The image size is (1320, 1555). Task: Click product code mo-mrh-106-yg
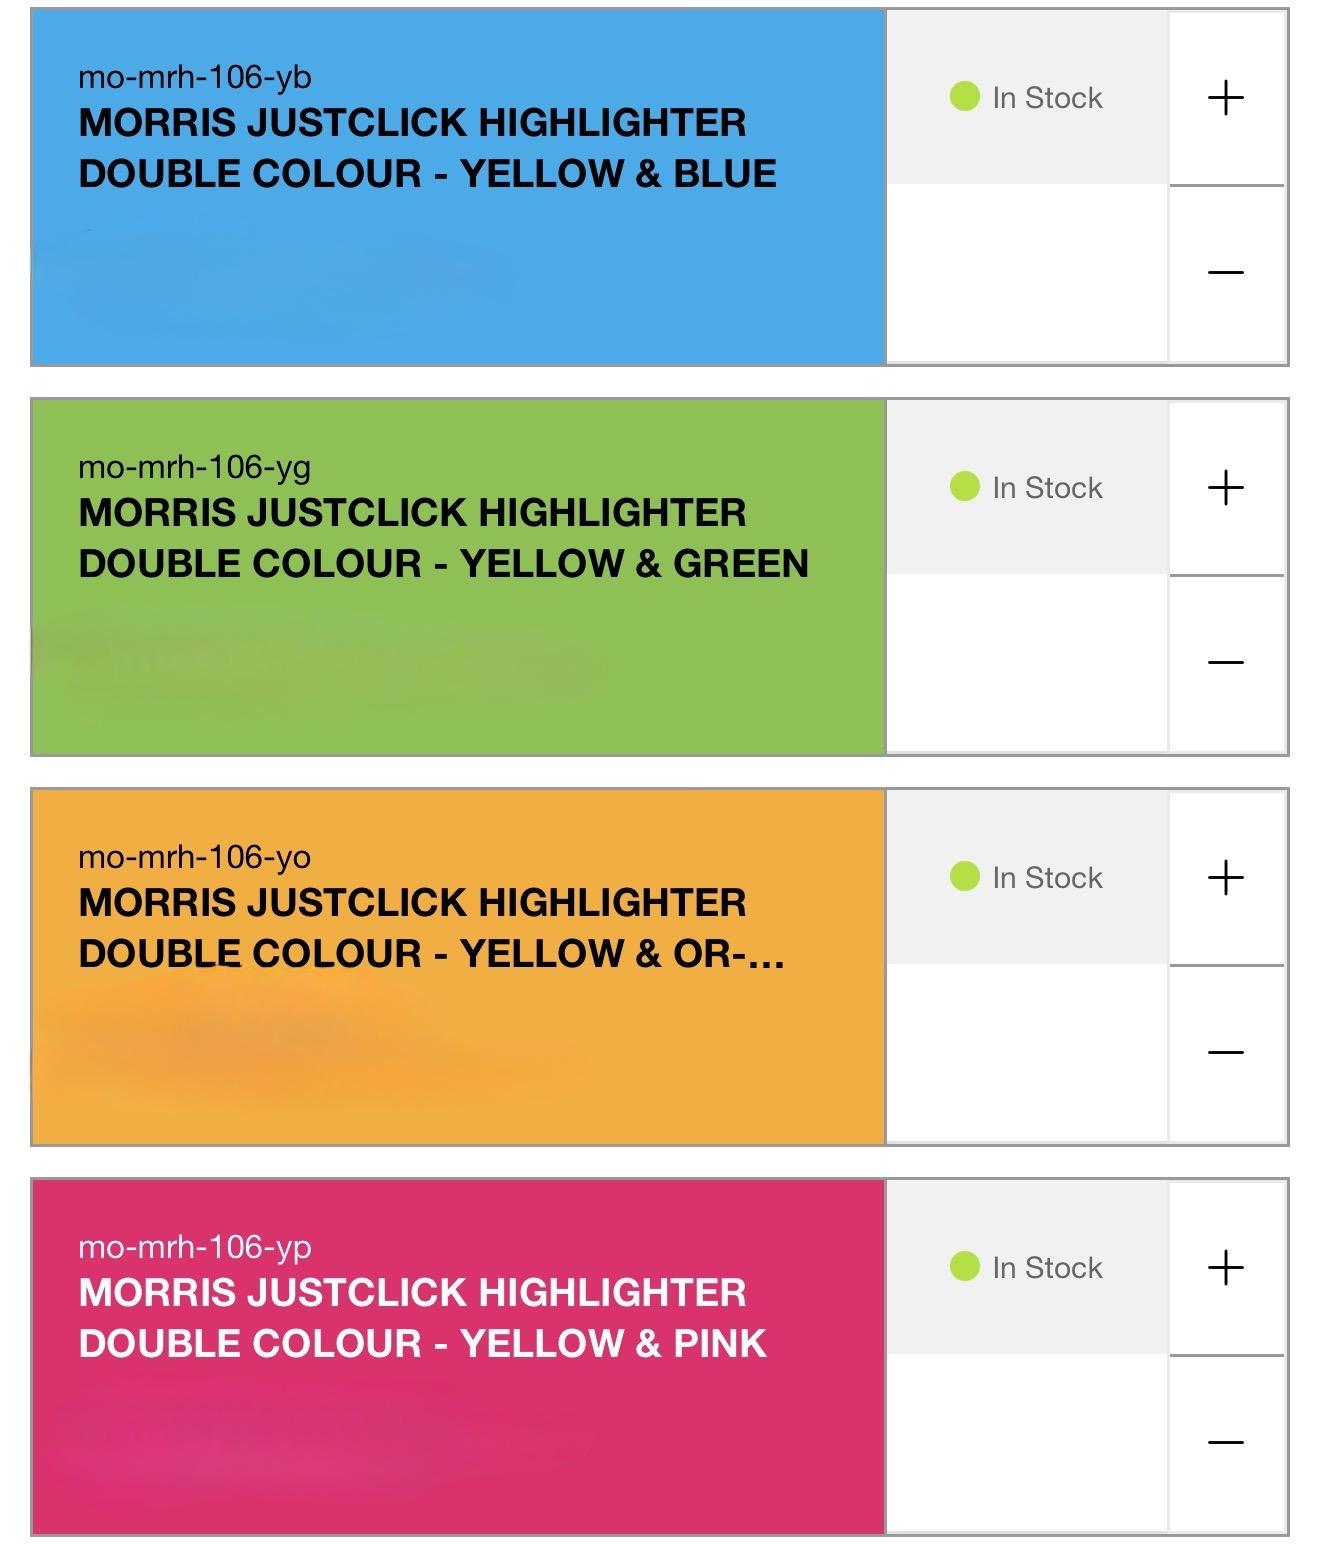tap(195, 467)
